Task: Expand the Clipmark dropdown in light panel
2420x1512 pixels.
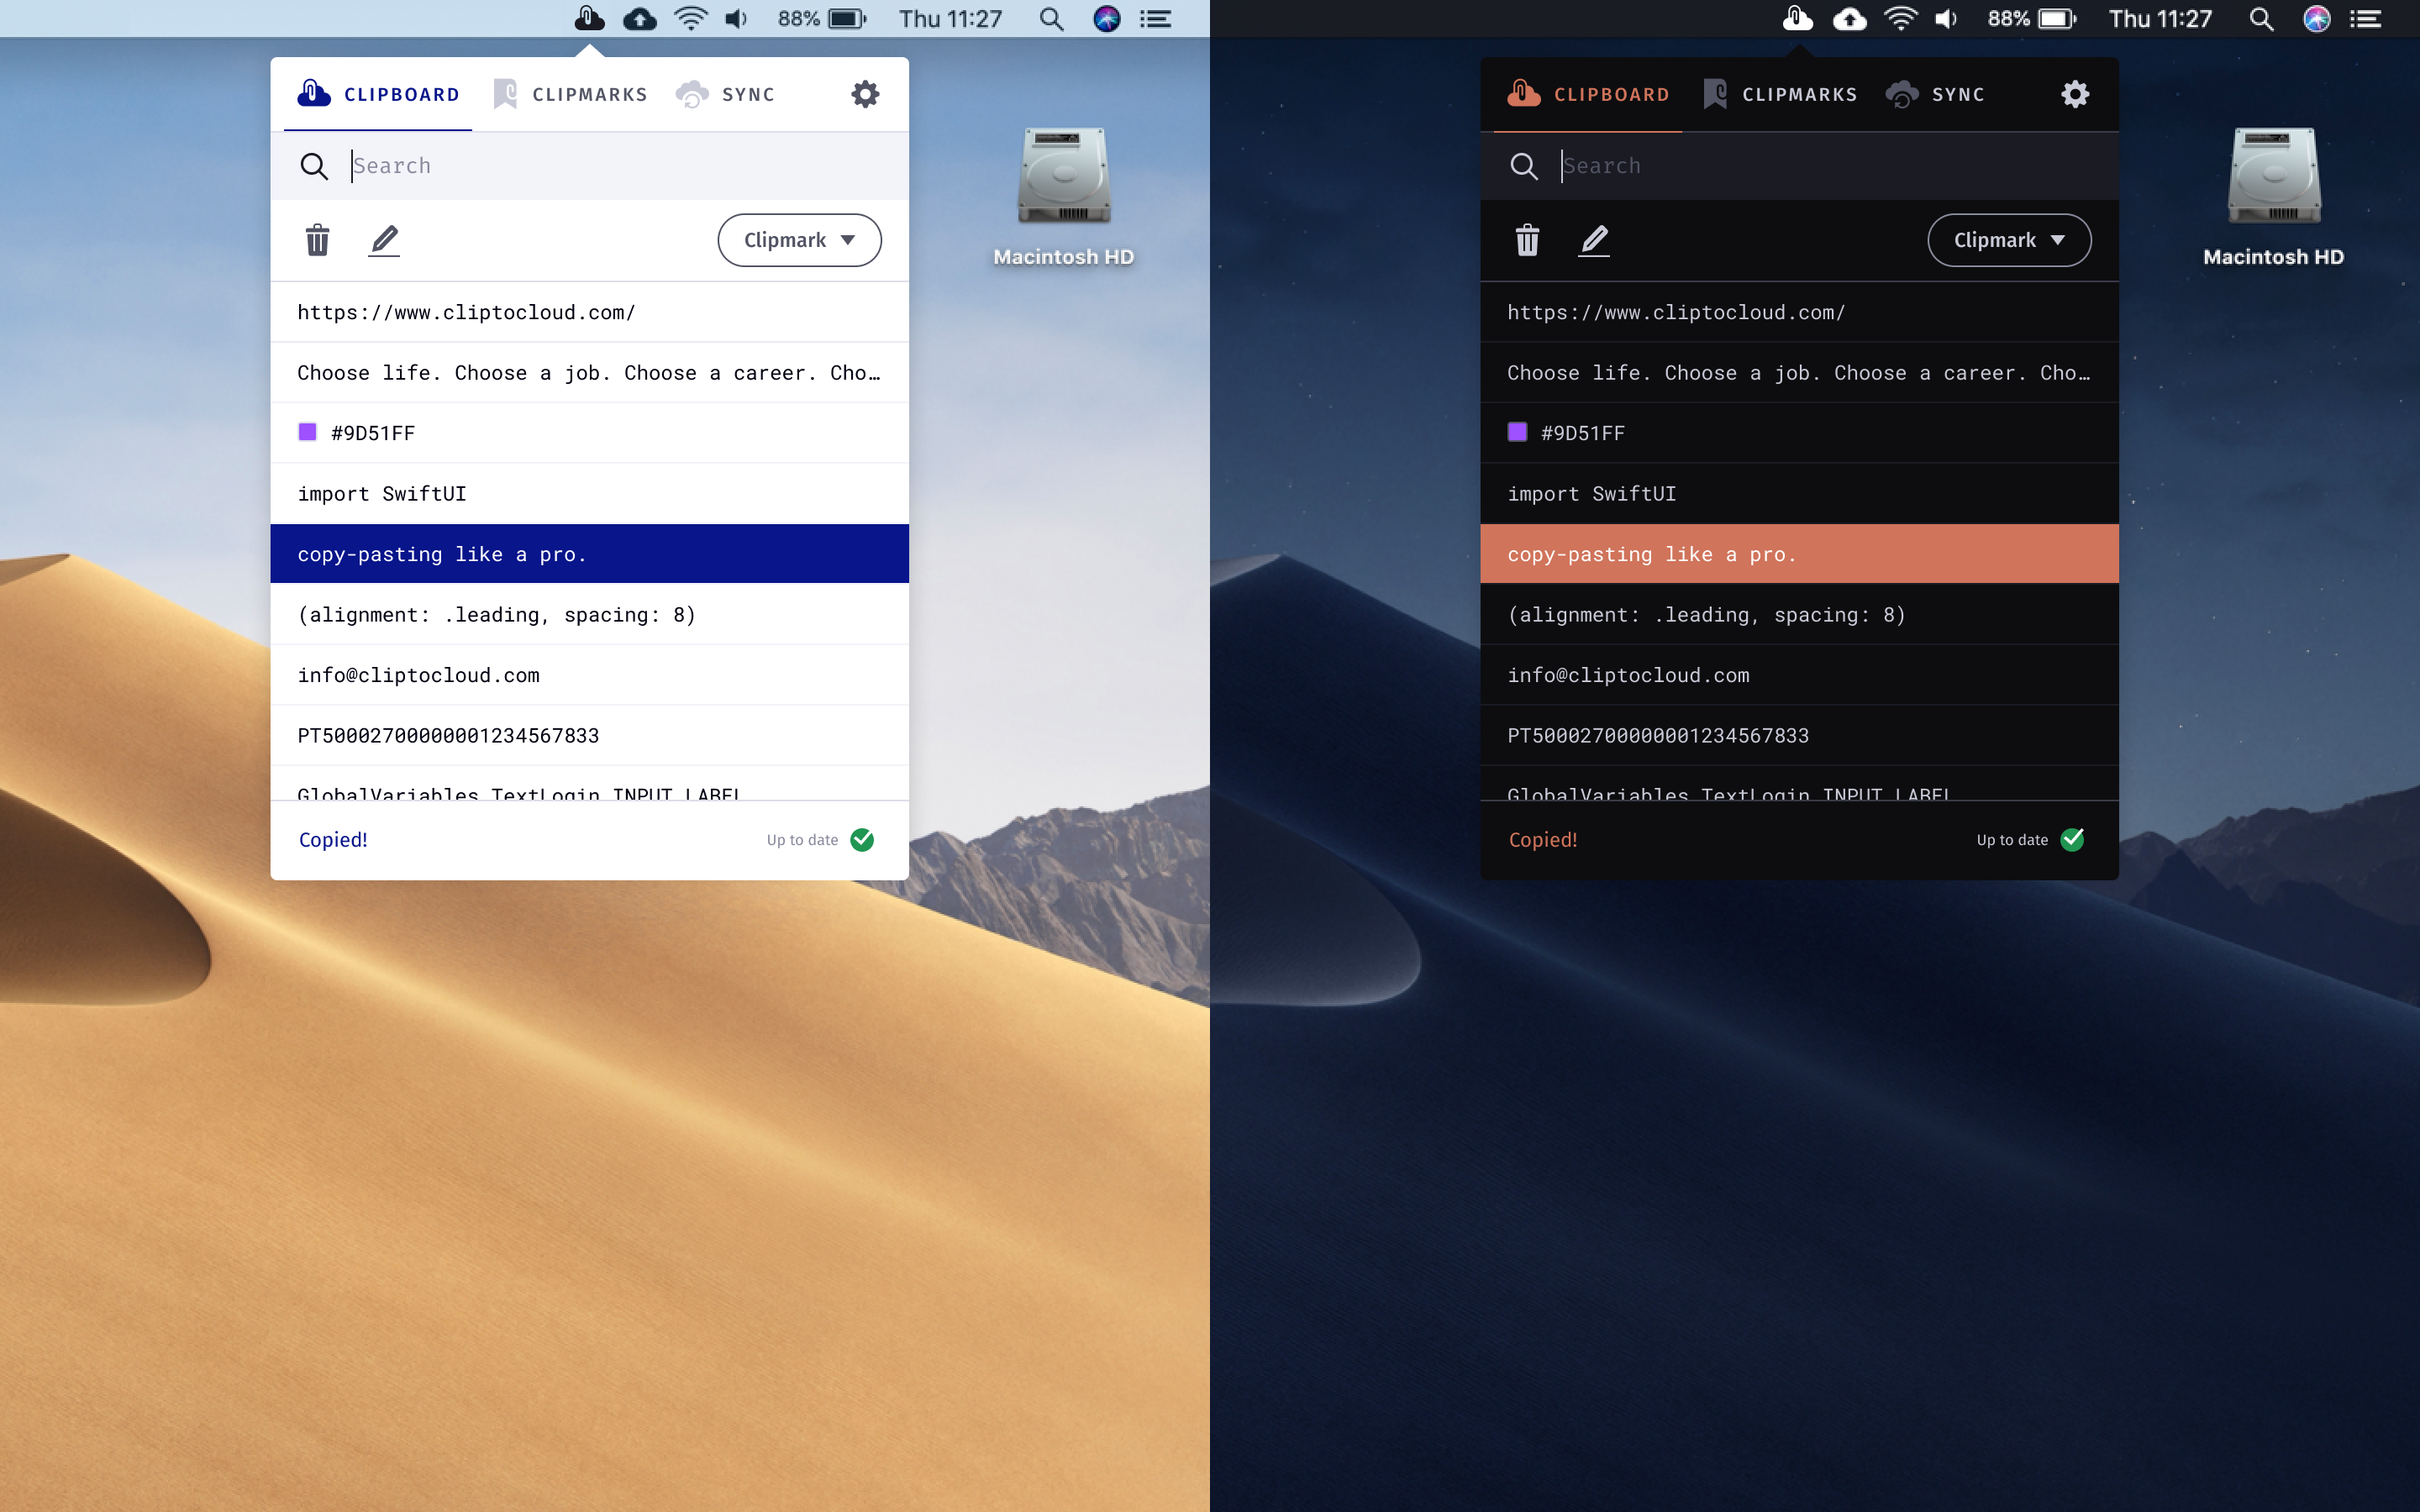Action: [799, 240]
